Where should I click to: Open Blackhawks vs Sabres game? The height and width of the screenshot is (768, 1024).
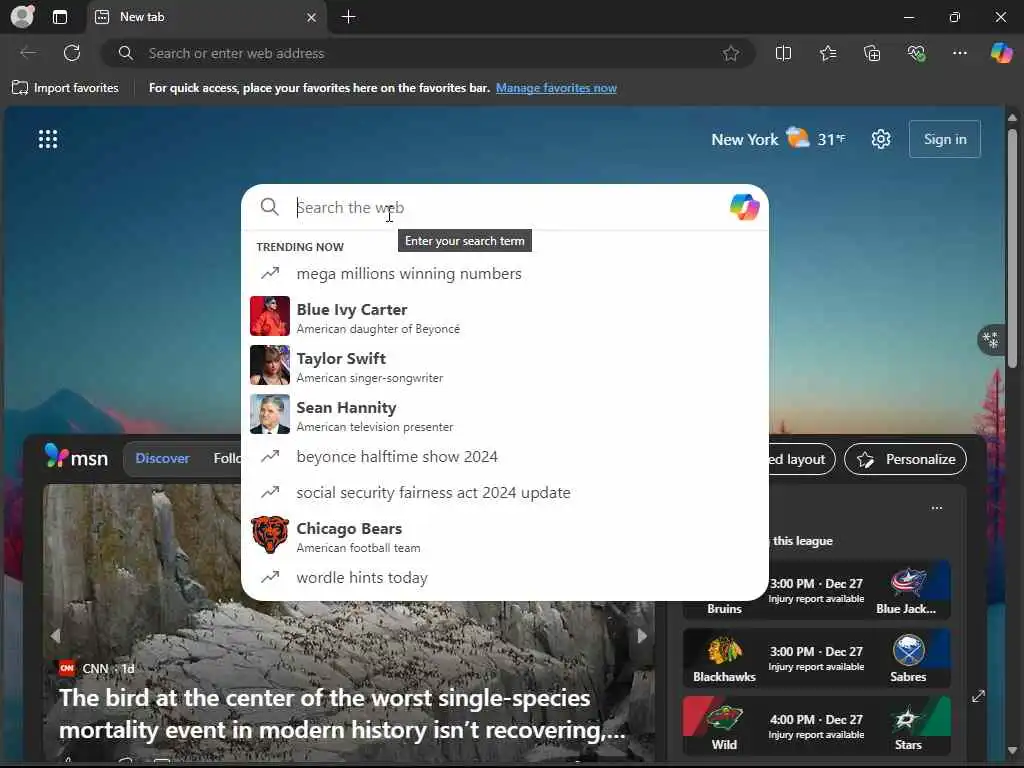(816, 658)
